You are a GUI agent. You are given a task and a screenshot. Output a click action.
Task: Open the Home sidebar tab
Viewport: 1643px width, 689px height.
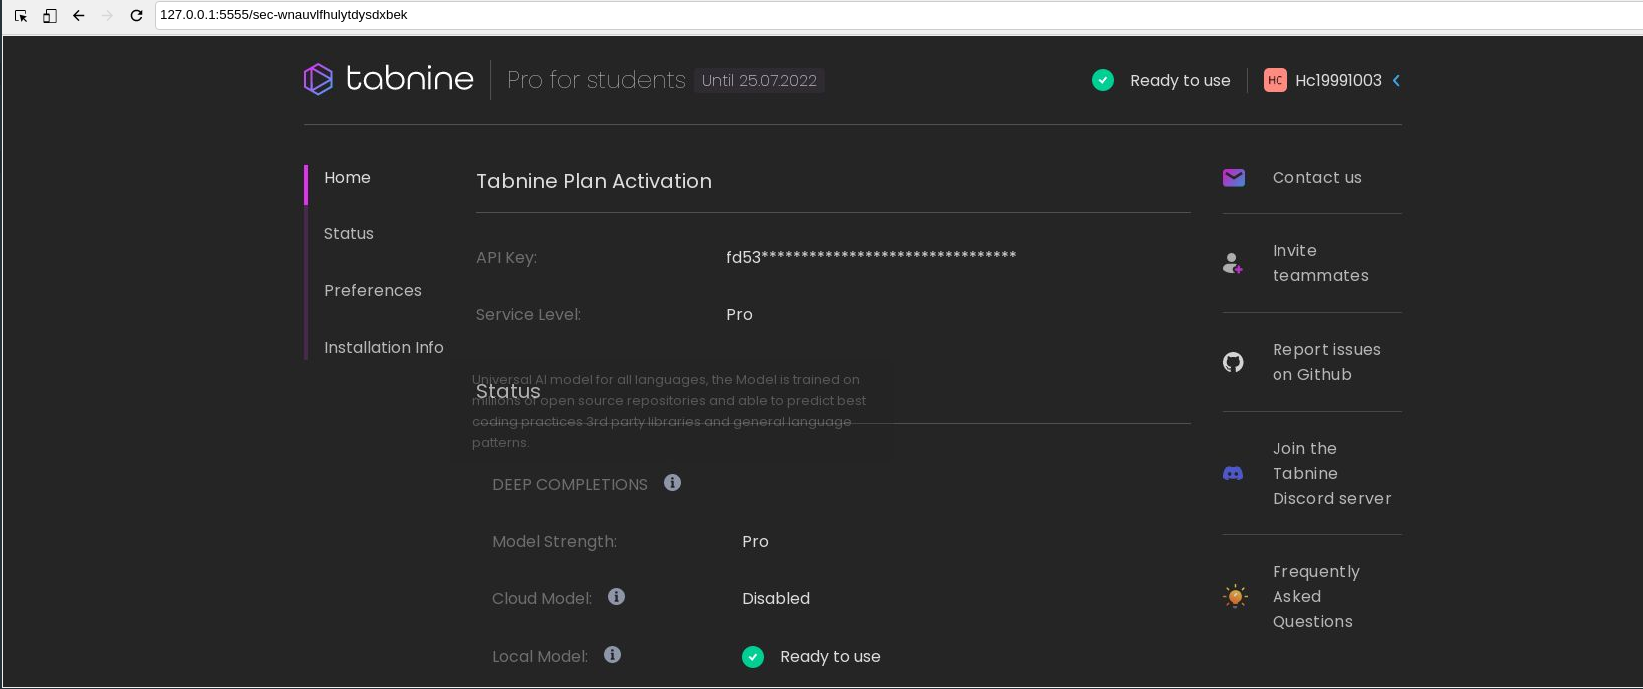tap(347, 177)
